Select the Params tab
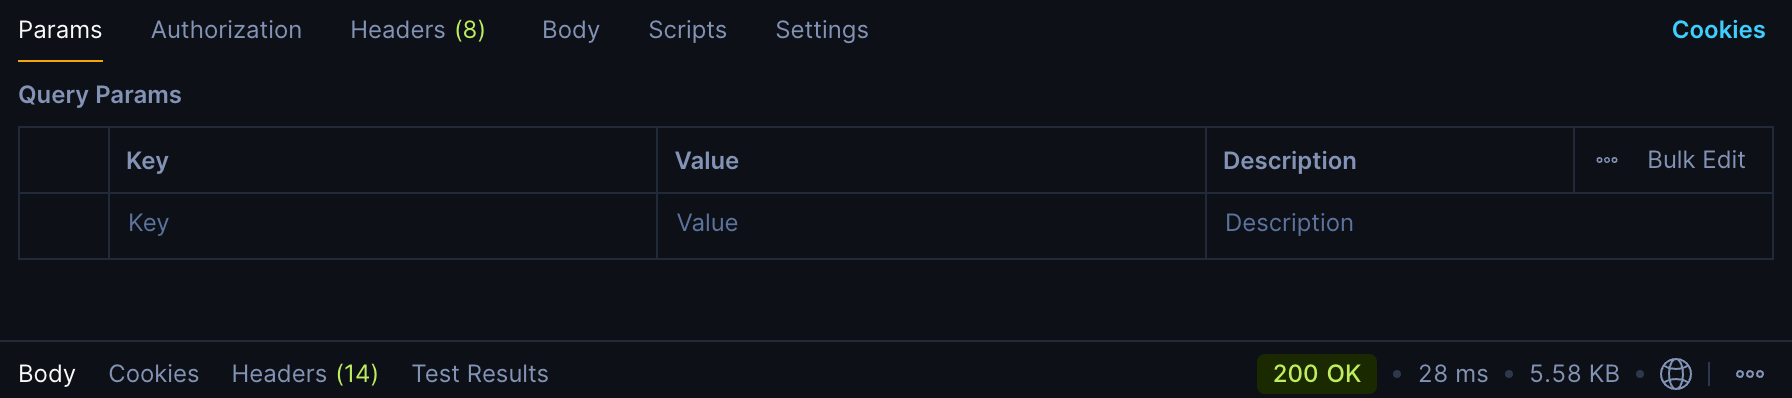Screen dimensions: 1792x398 (60, 30)
